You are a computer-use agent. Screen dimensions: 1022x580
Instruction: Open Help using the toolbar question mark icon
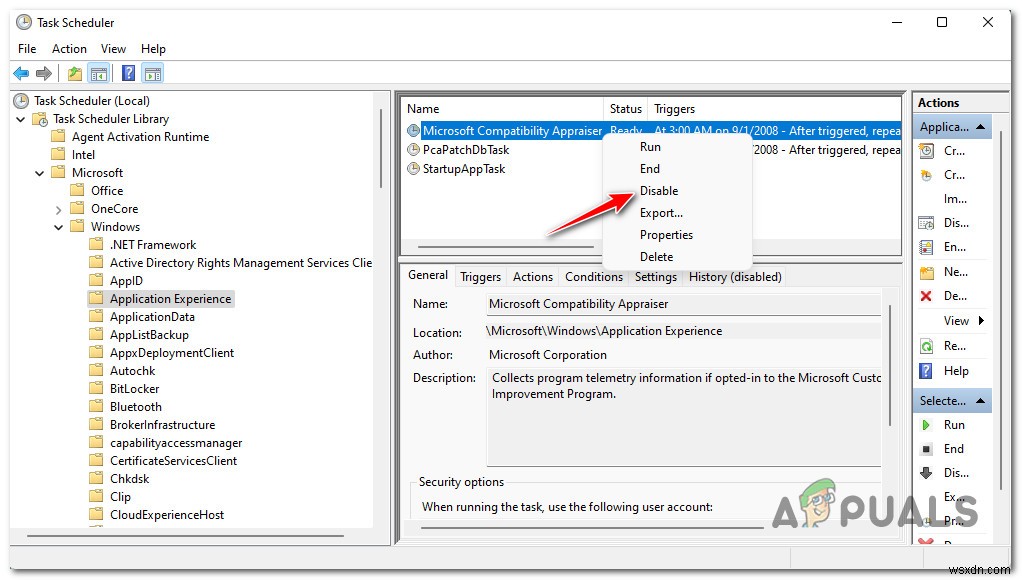[127, 72]
